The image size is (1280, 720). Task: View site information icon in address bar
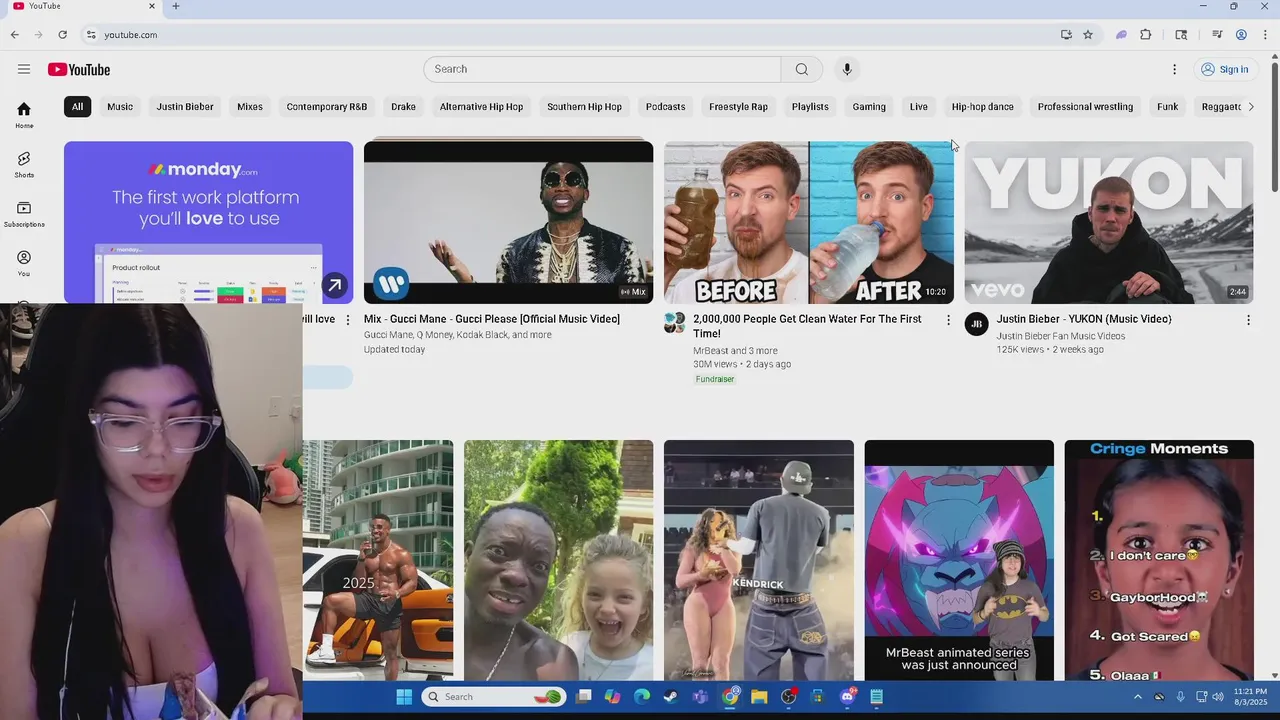tap(91, 34)
